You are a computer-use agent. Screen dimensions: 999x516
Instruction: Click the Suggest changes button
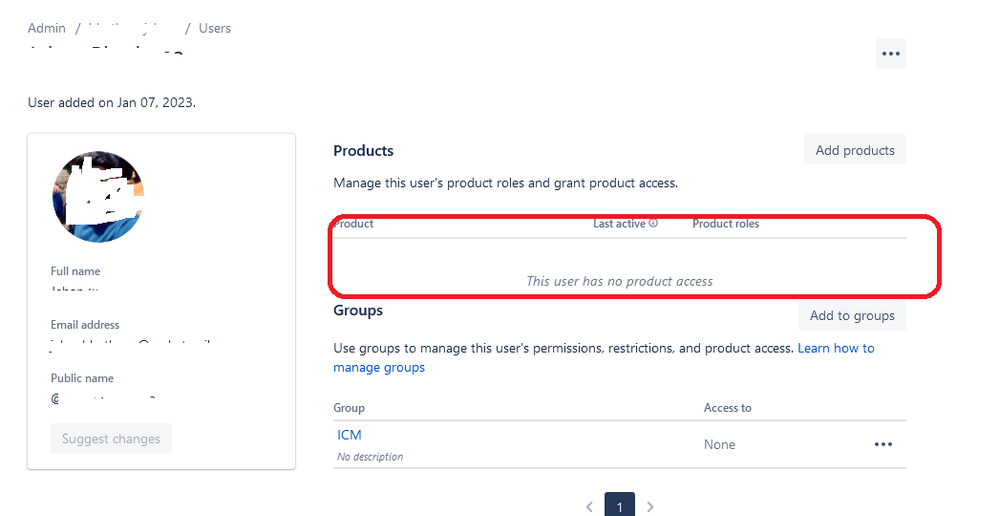coord(111,438)
